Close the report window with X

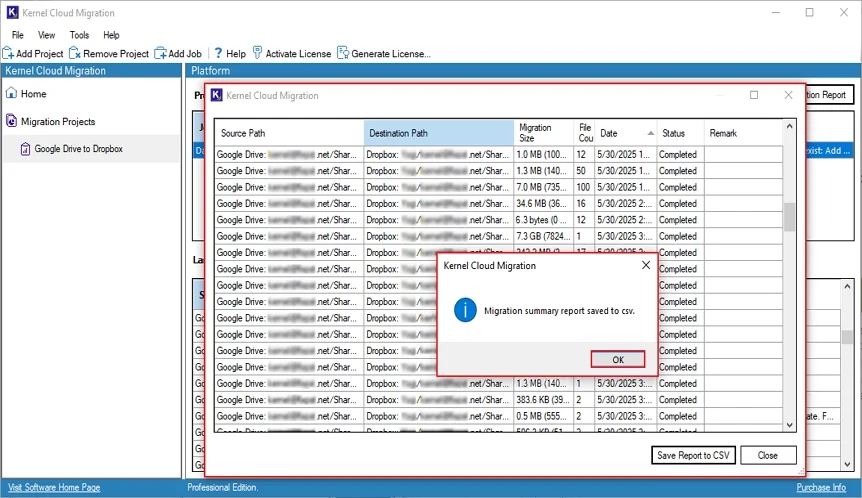(788, 95)
